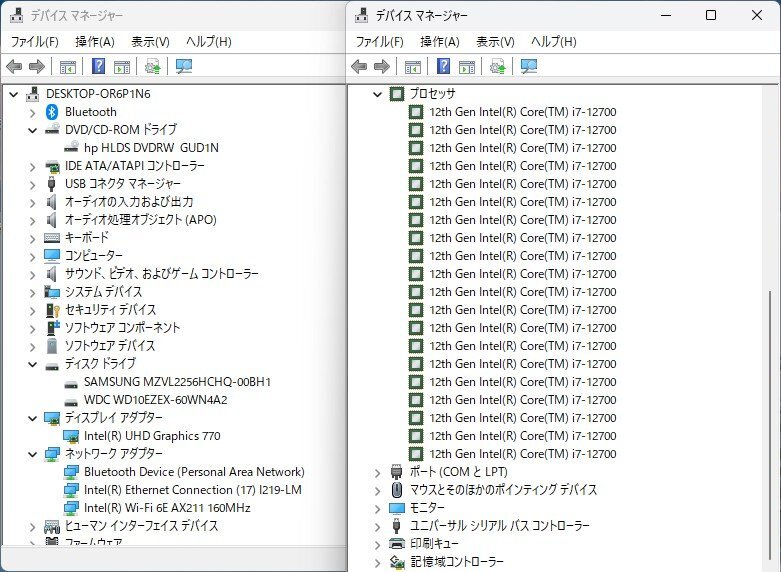Expand the モニター category
The height and width of the screenshot is (572, 781).
pyautogui.click(x=378, y=509)
